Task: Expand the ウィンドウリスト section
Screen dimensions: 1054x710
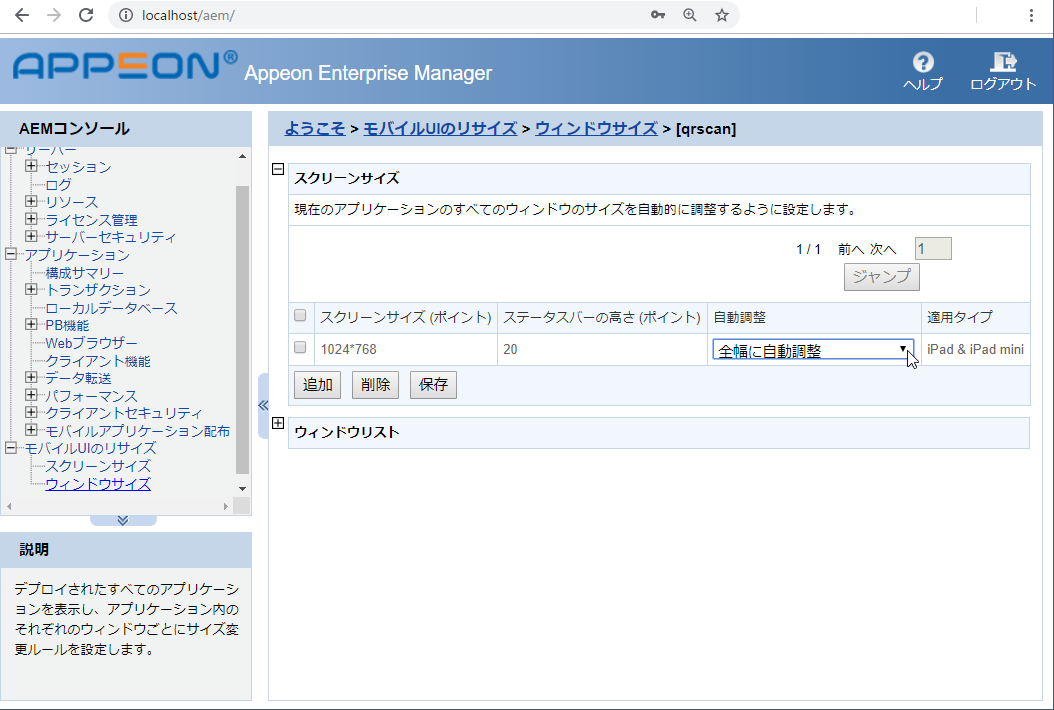Action: [x=277, y=424]
